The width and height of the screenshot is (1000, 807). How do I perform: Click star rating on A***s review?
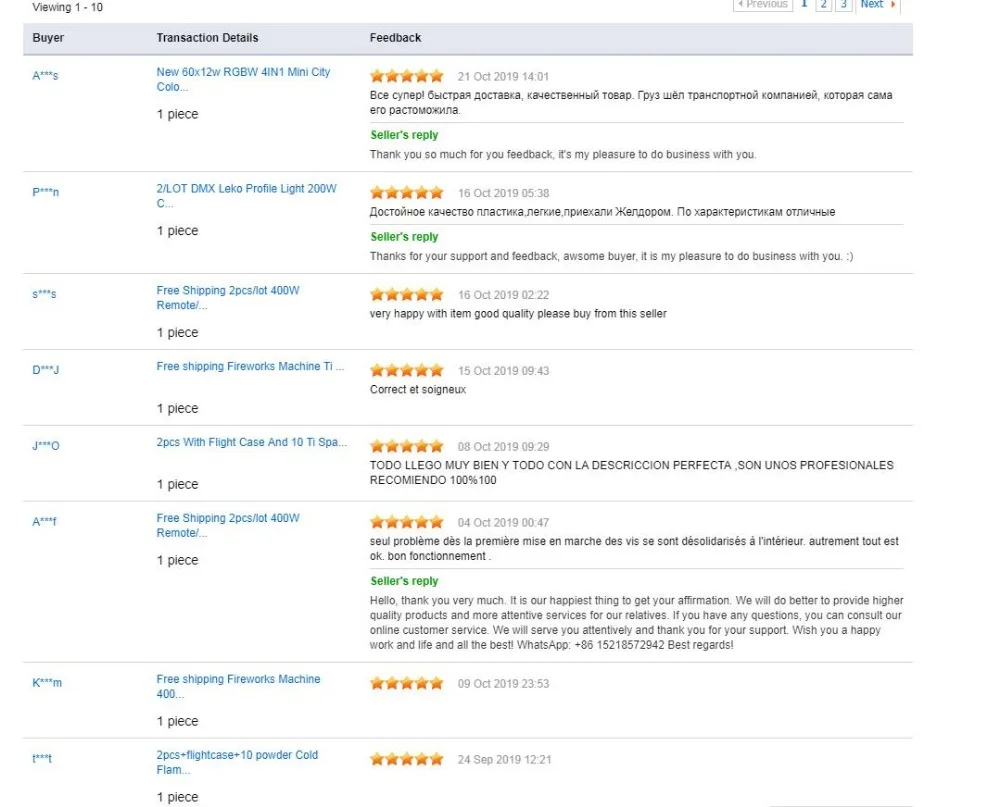(406, 75)
